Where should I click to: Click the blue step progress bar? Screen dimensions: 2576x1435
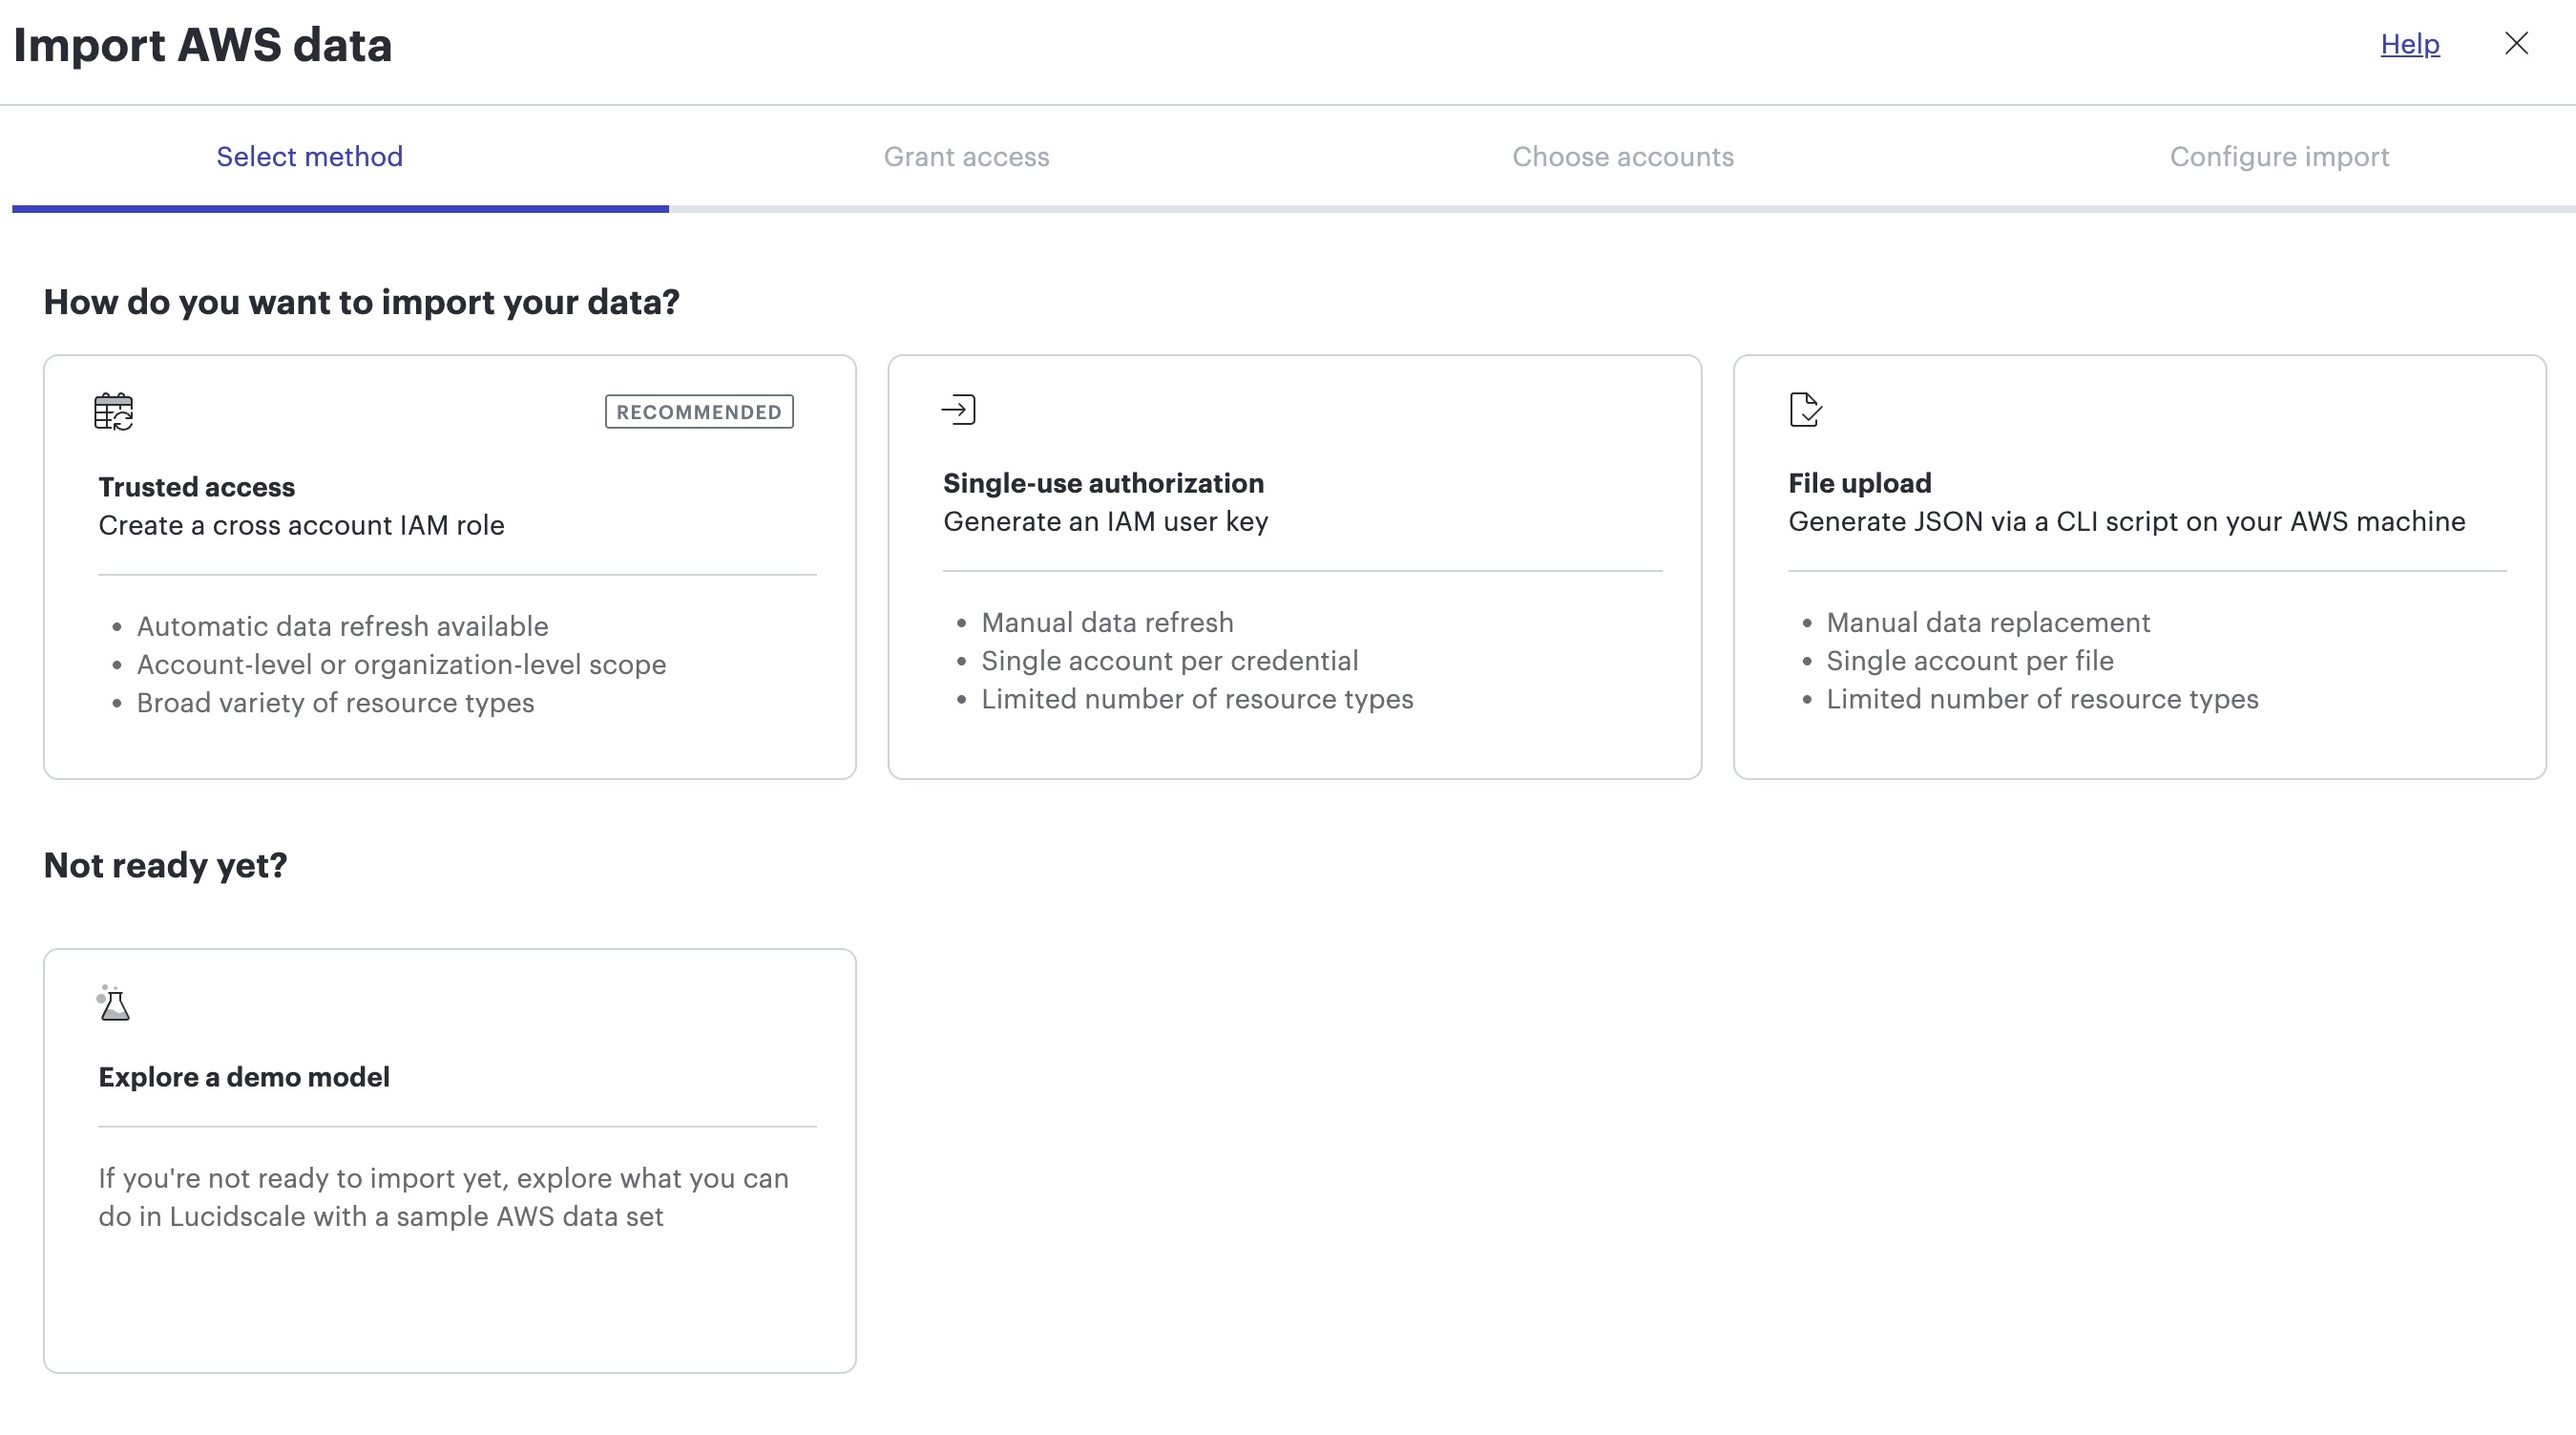(x=340, y=210)
